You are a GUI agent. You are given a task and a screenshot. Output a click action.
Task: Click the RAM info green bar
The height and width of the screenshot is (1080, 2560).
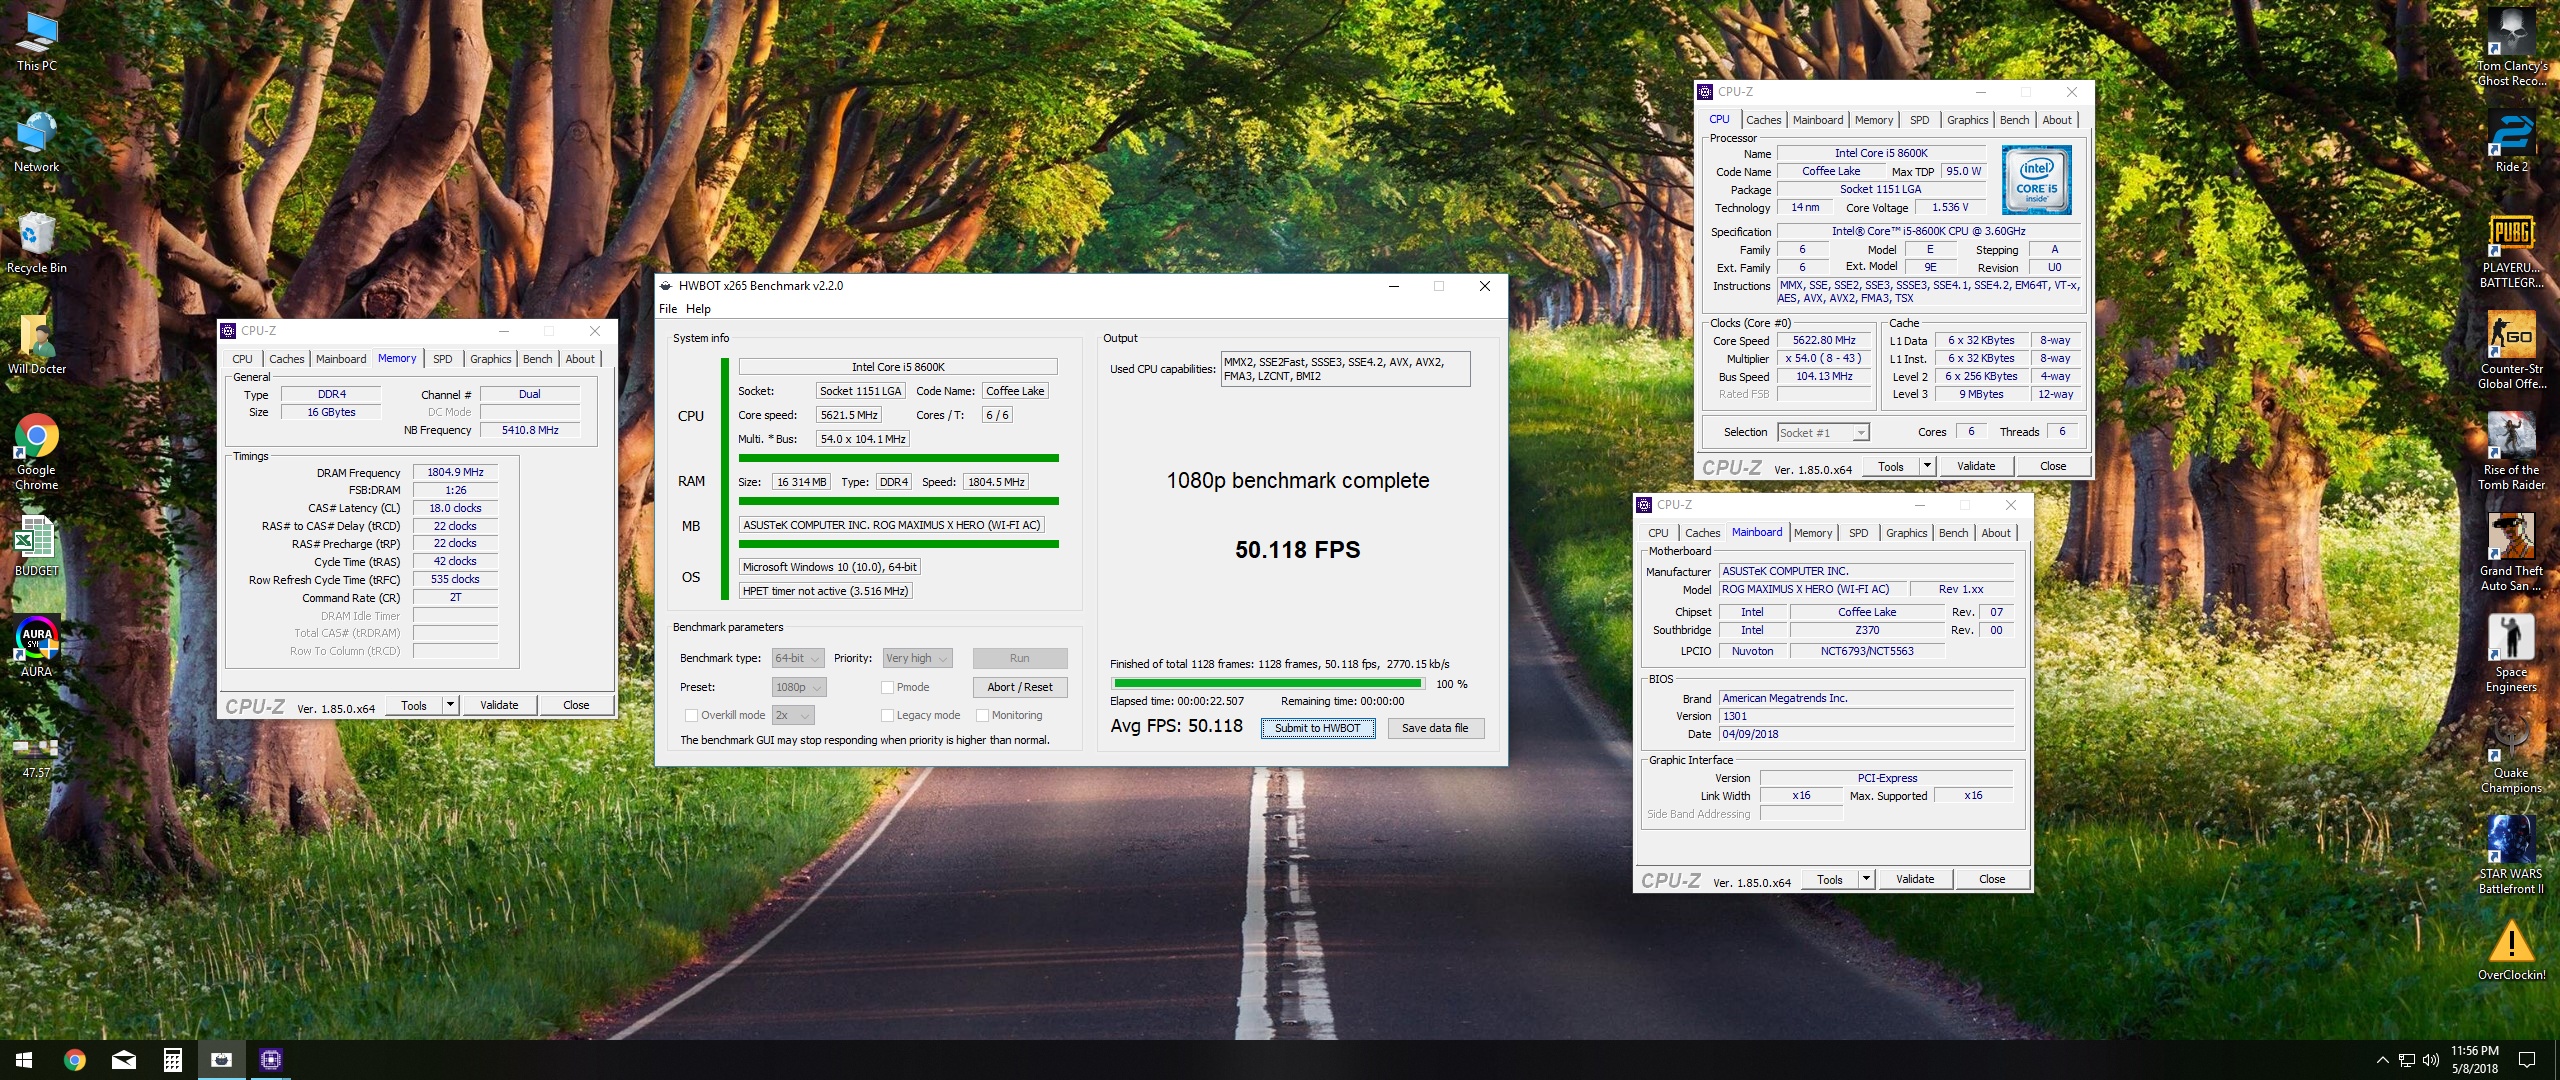(x=898, y=501)
